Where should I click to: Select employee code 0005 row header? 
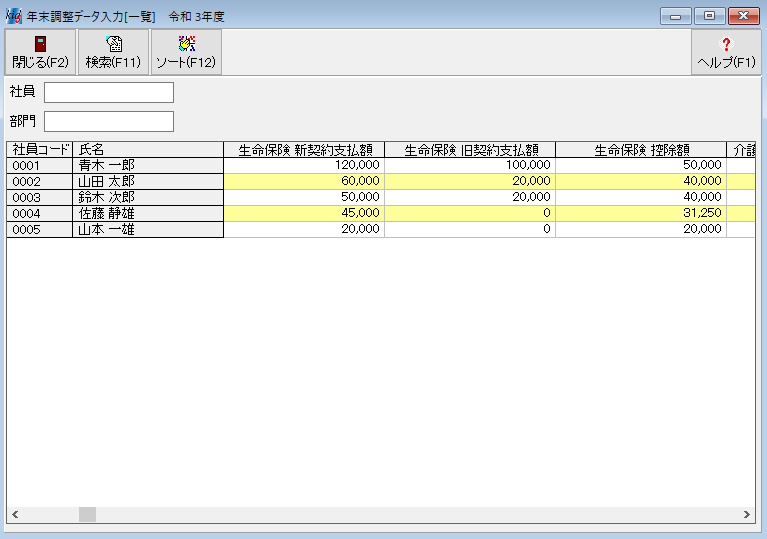tap(40, 229)
